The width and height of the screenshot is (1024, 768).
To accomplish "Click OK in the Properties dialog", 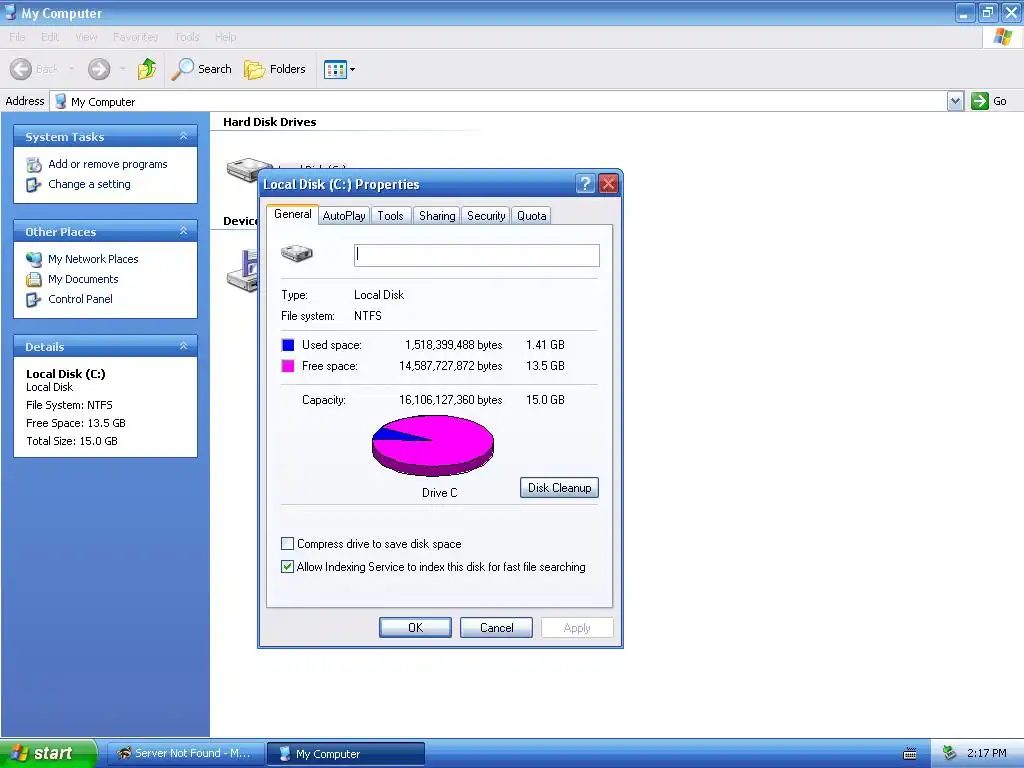I will click(x=415, y=628).
